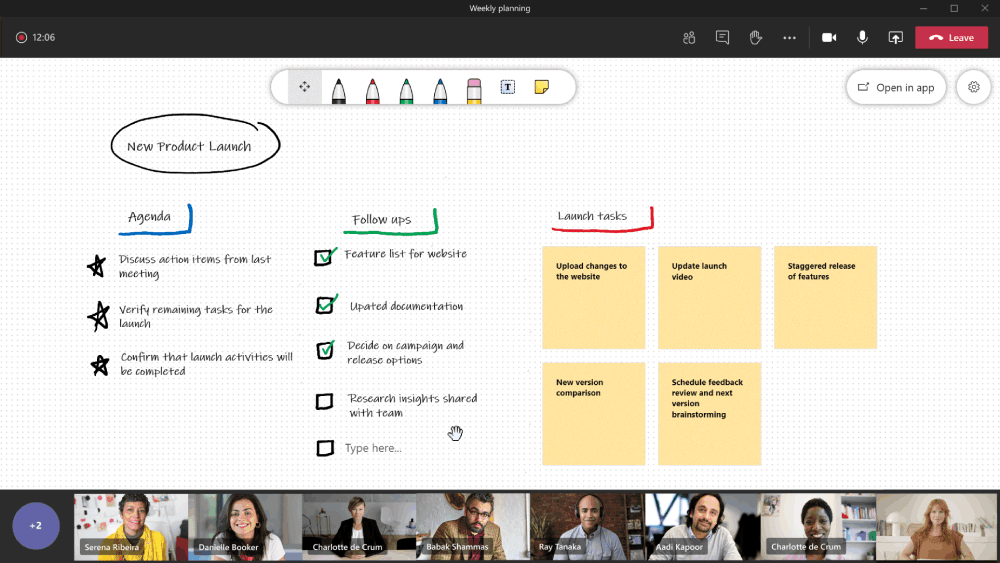Select the move/pan tool

pyautogui.click(x=305, y=88)
